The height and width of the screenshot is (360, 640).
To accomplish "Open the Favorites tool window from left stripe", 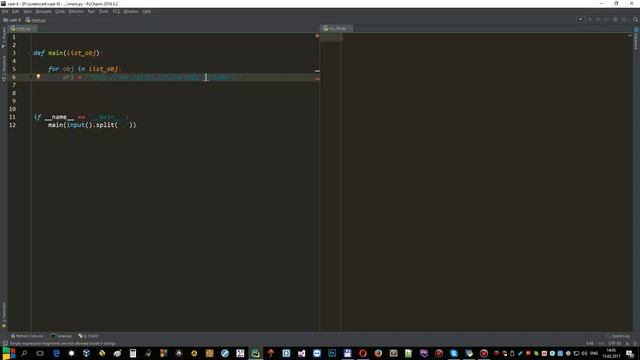I will (4, 316).
